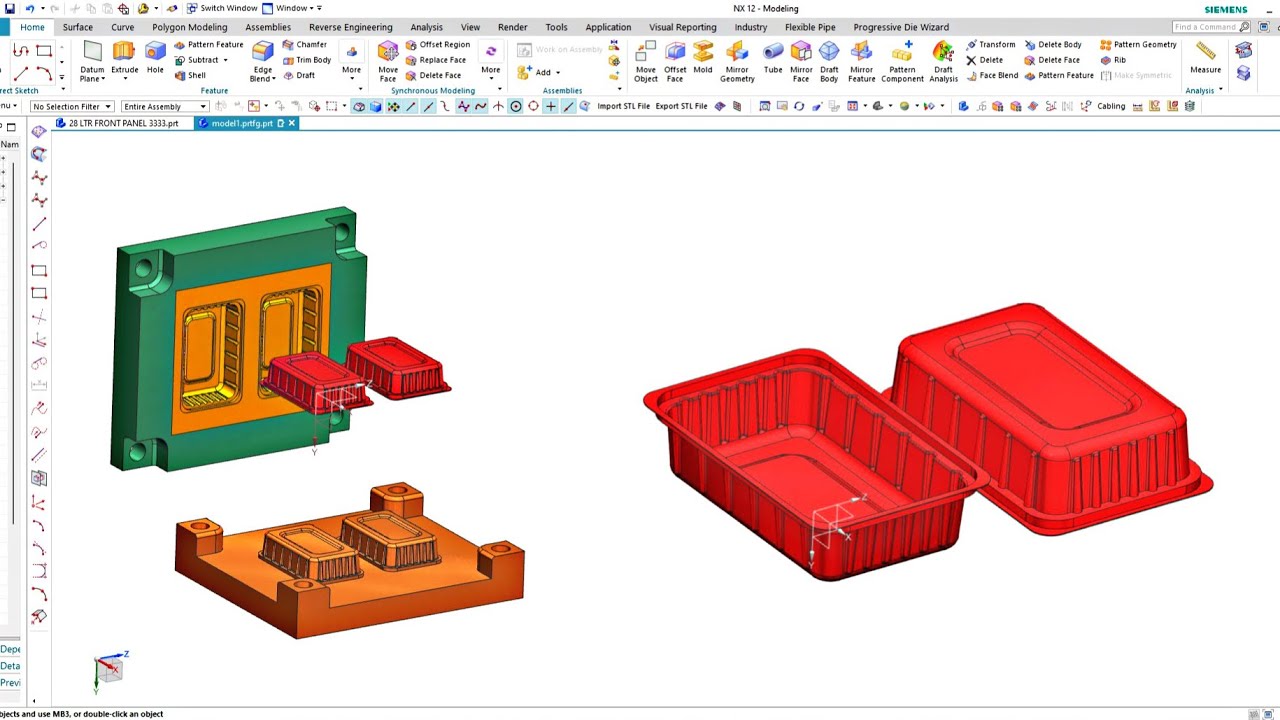Activate the Move Face command
The height and width of the screenshot is (720, 1280).
388,61
